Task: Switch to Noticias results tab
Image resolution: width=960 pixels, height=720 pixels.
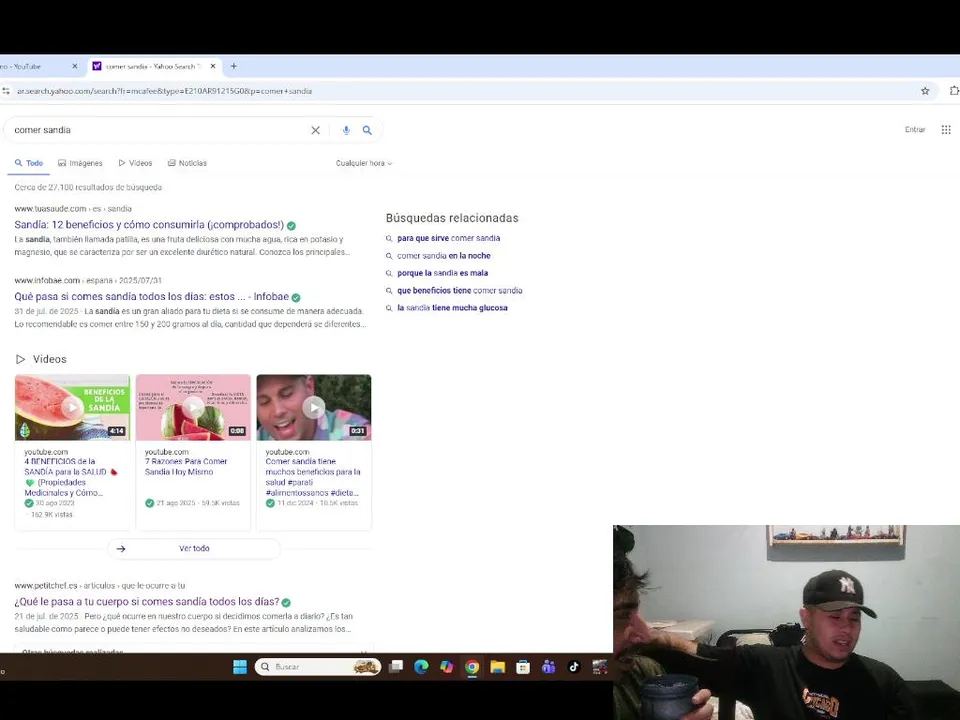Action: [187, 163]
